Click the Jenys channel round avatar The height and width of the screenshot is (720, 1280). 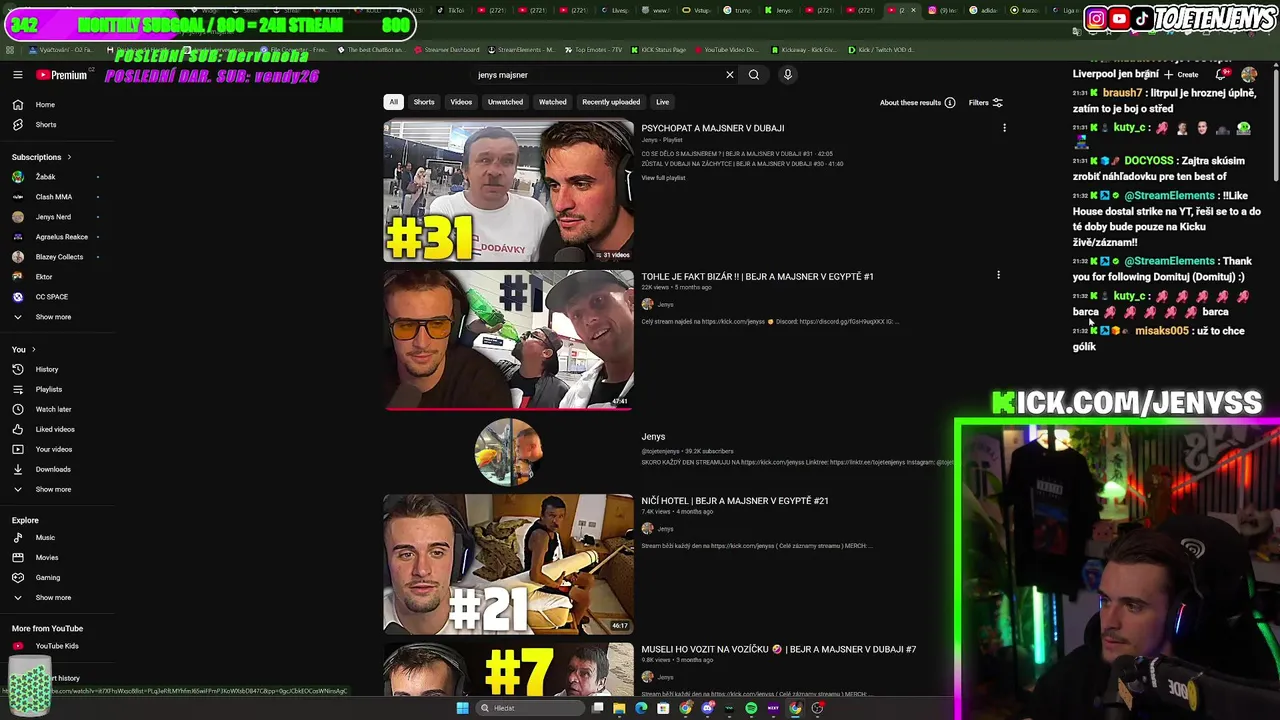click(x=508, y=451)
